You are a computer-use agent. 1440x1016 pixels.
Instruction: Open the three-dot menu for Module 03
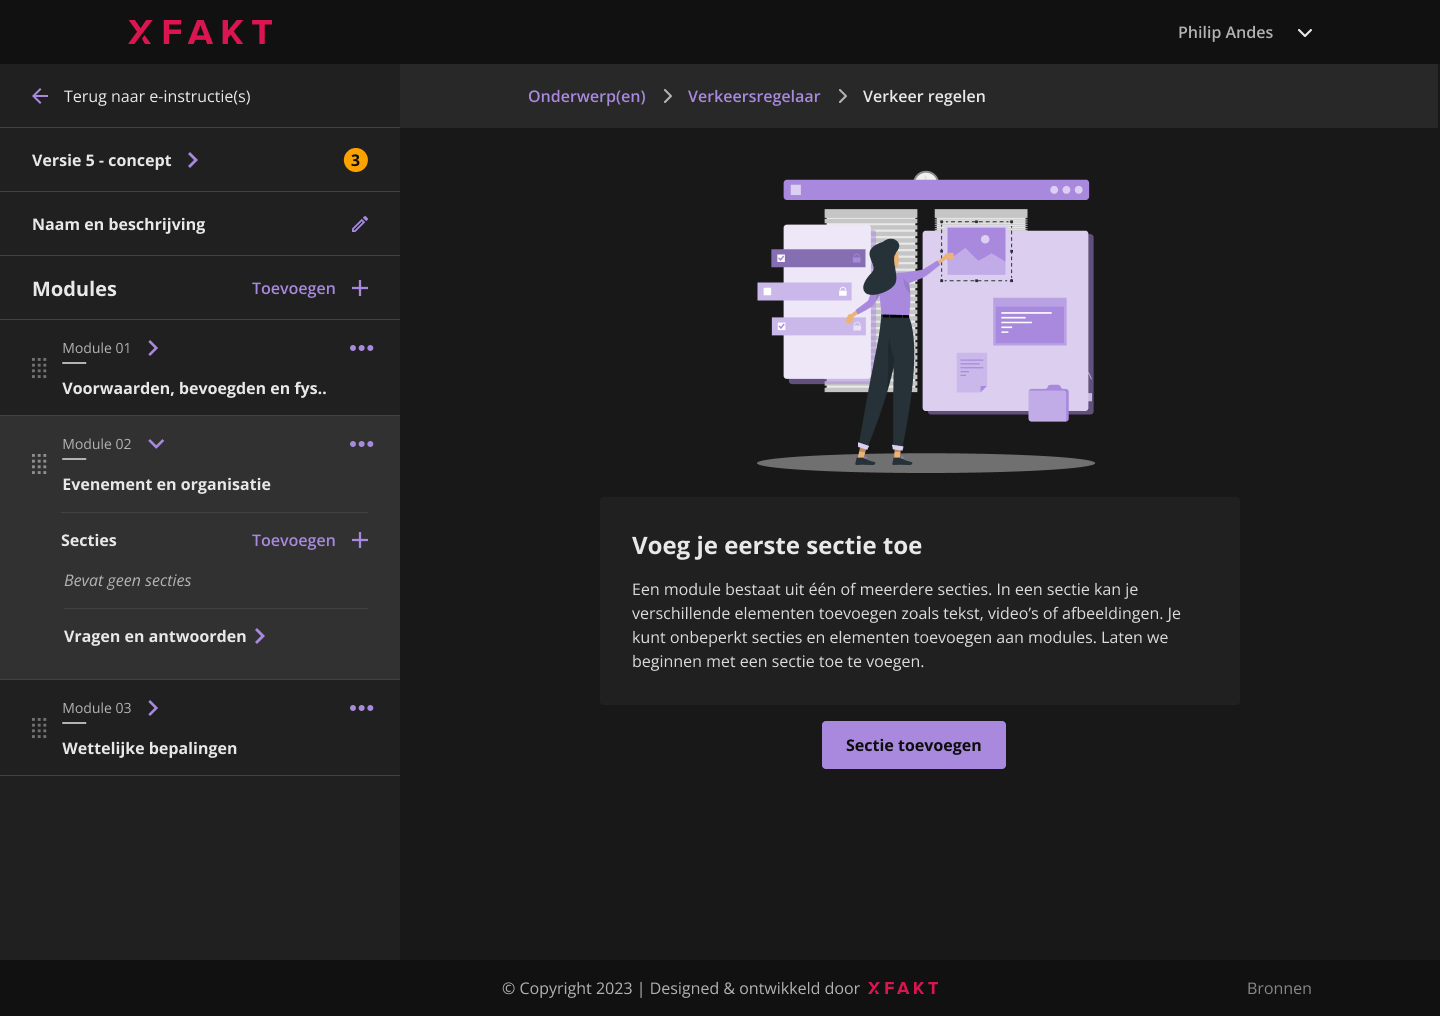(x=361, y=708)
